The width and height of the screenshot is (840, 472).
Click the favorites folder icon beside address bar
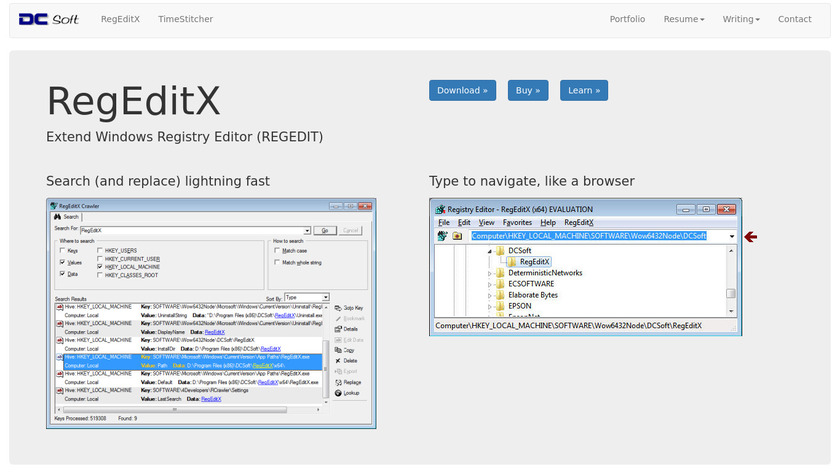[x=457, y=236]
